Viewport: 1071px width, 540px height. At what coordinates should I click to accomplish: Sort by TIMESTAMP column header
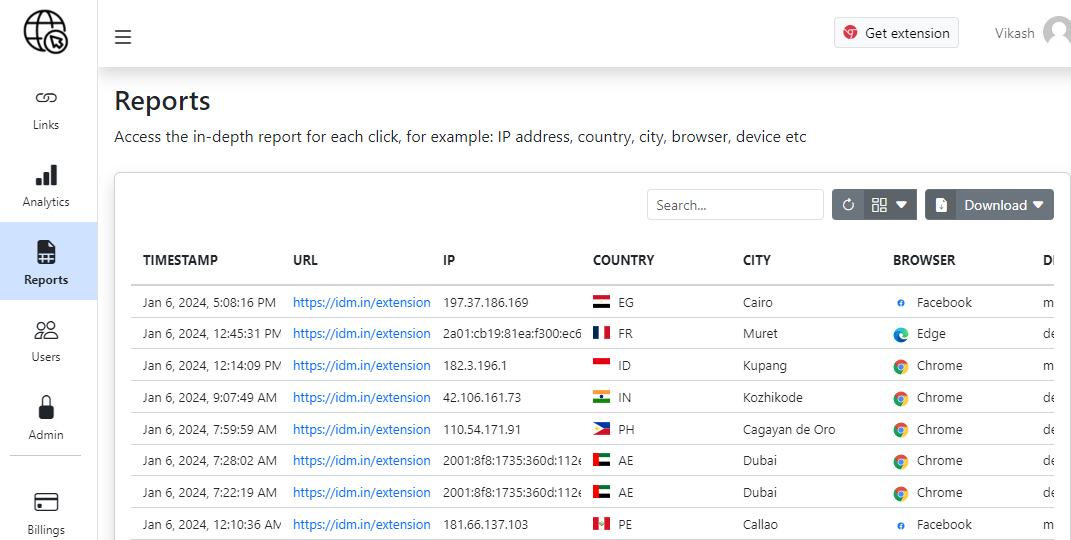click(180, 260)
